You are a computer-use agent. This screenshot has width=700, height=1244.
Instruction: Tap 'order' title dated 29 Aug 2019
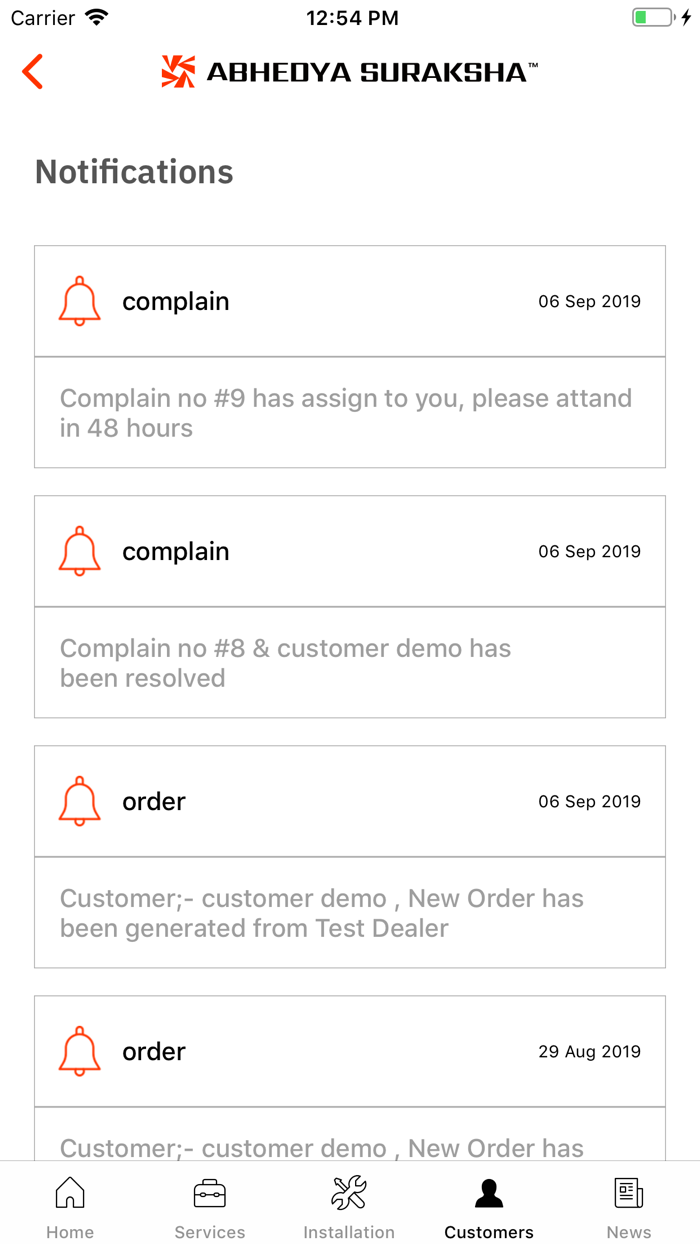tap(154, 1051)
